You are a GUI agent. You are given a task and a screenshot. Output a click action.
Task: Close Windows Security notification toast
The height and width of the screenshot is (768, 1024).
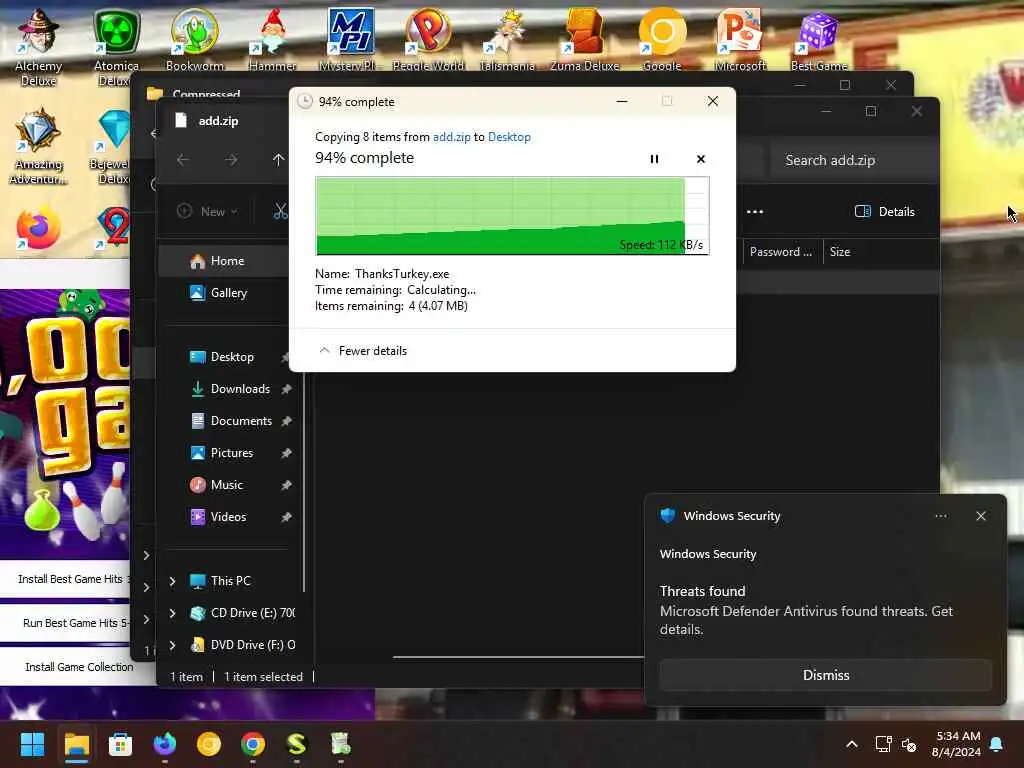coord(981,516)
